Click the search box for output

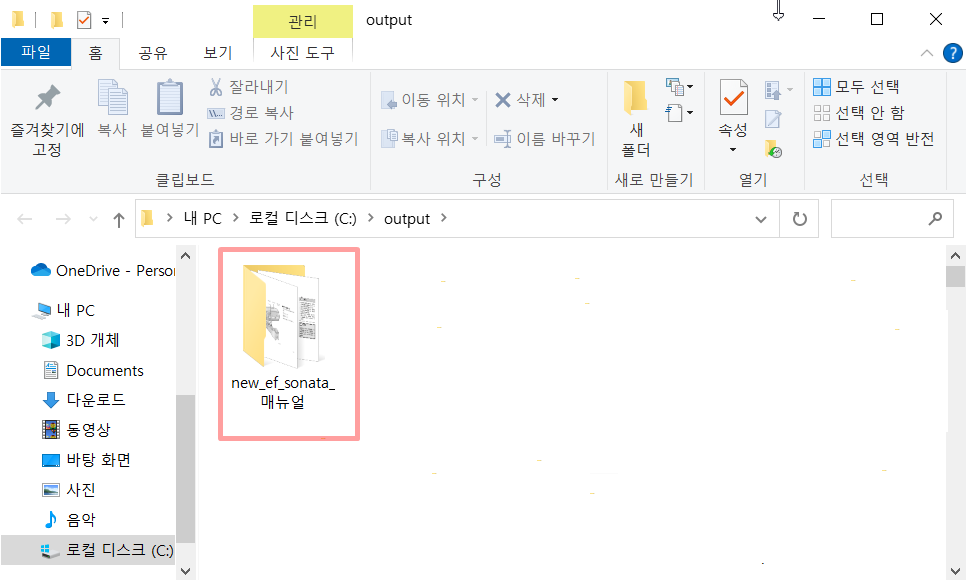click(892, 218)
